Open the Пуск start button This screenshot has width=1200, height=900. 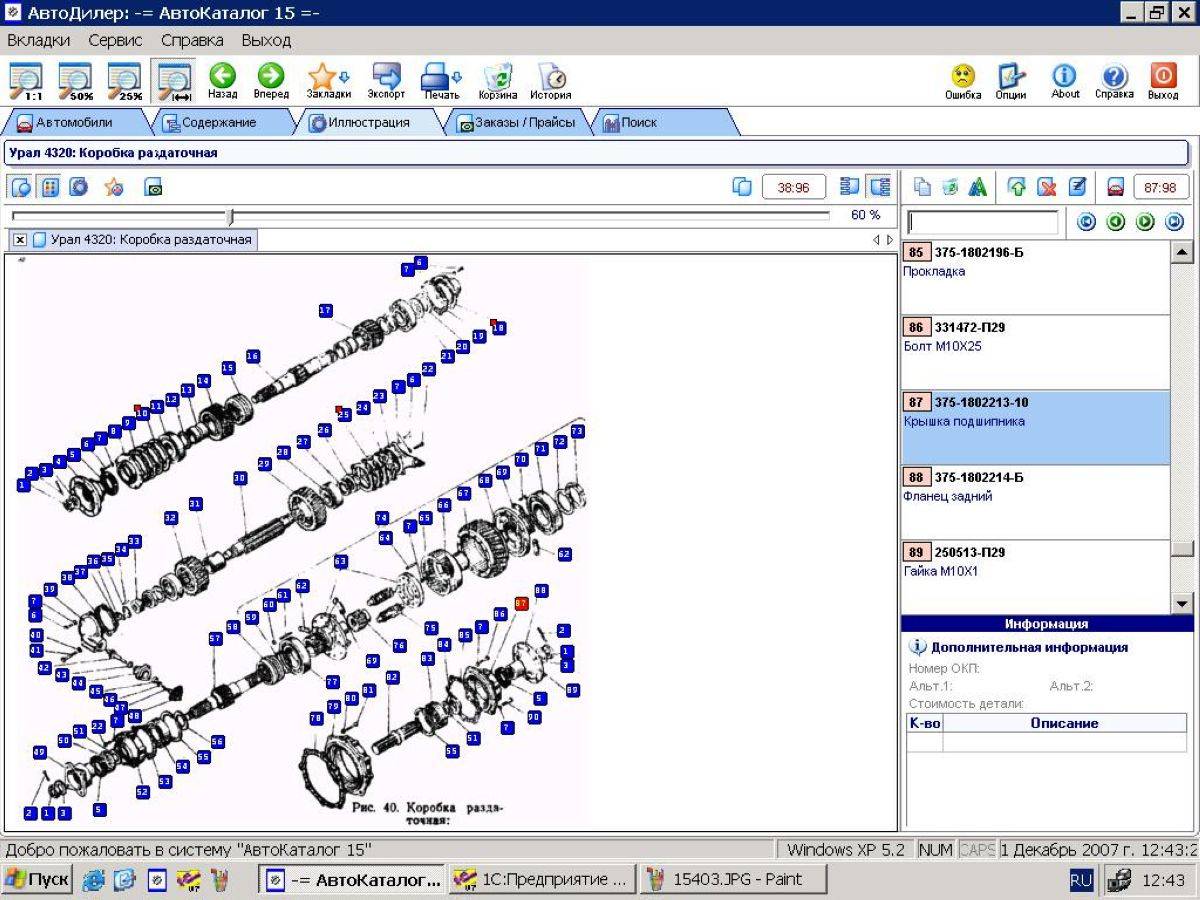(x=37, y=880)
